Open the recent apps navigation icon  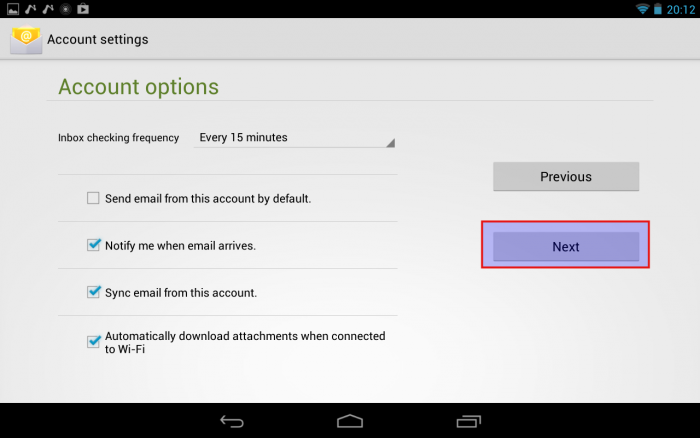click(468, 421)
